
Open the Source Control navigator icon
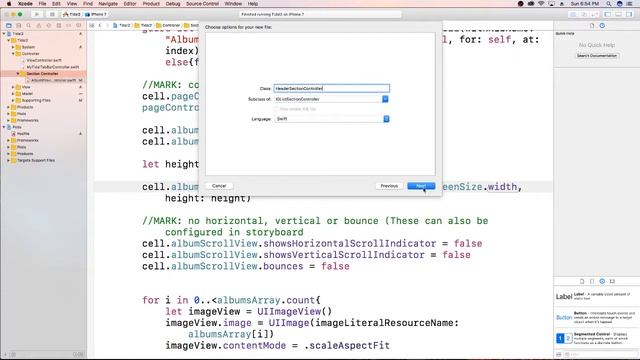click(x=19, y=25)
